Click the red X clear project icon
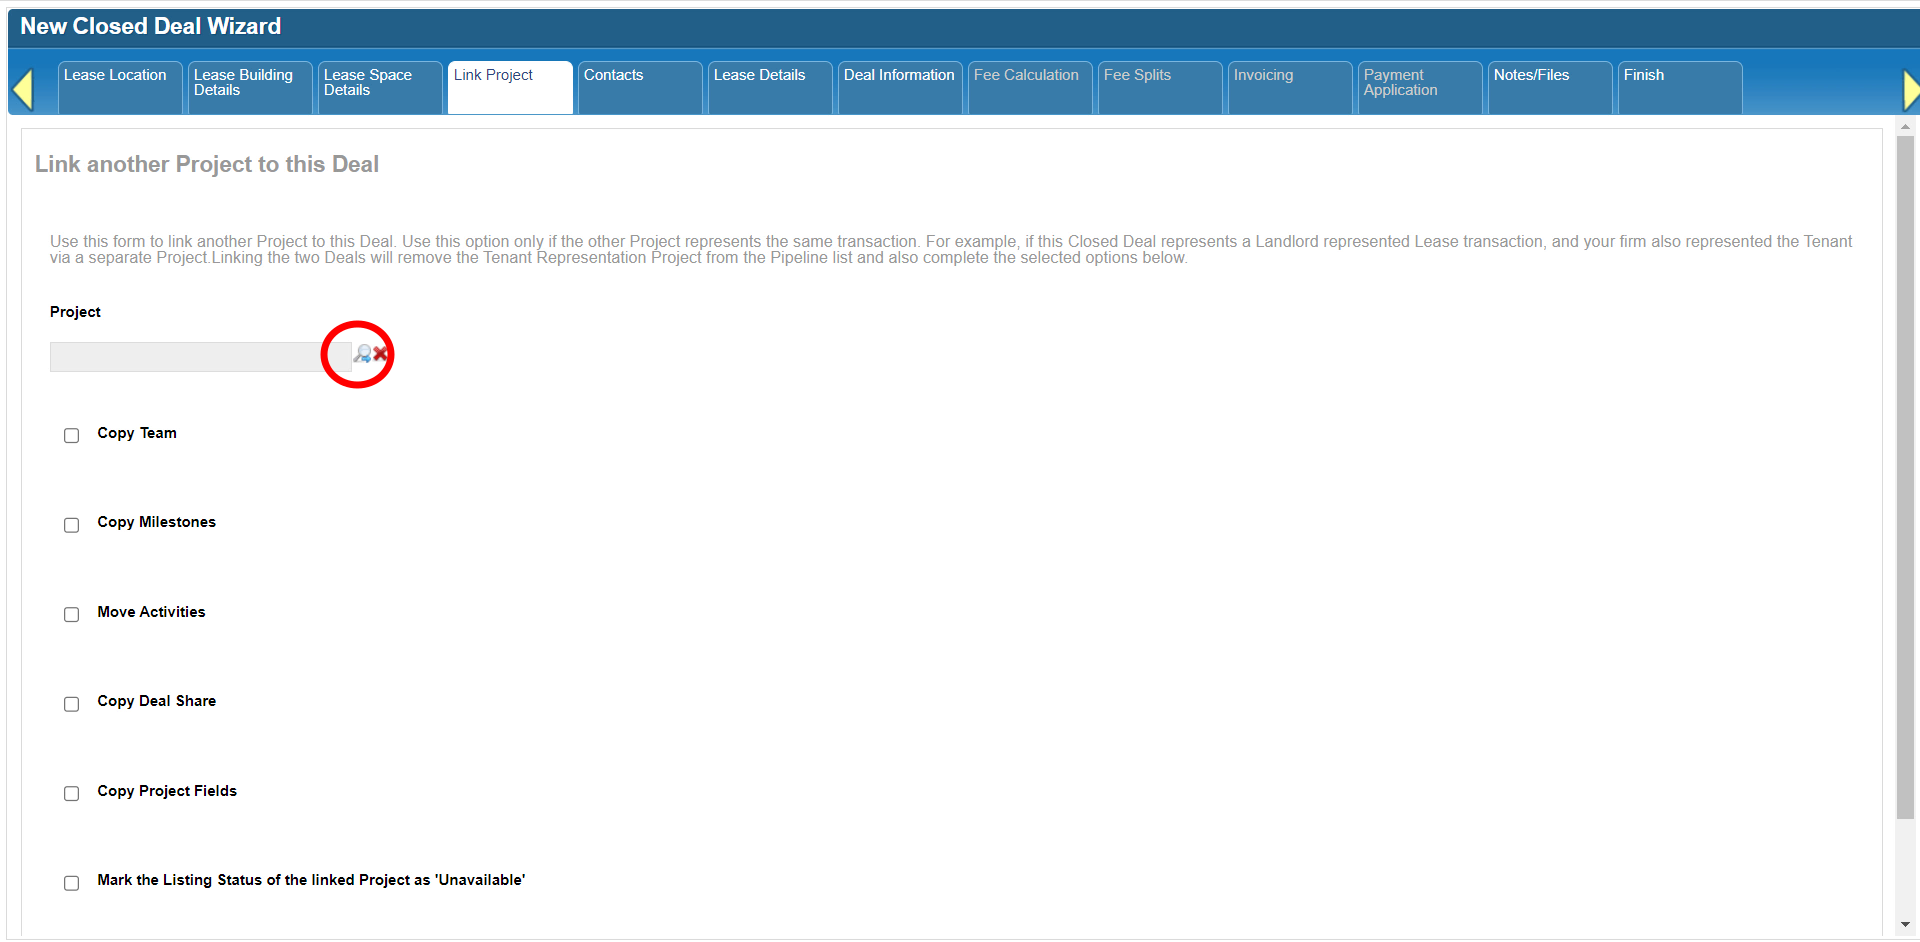Image resolution: width=1920 pixels, height=942 pixels. tap(381, 354)
